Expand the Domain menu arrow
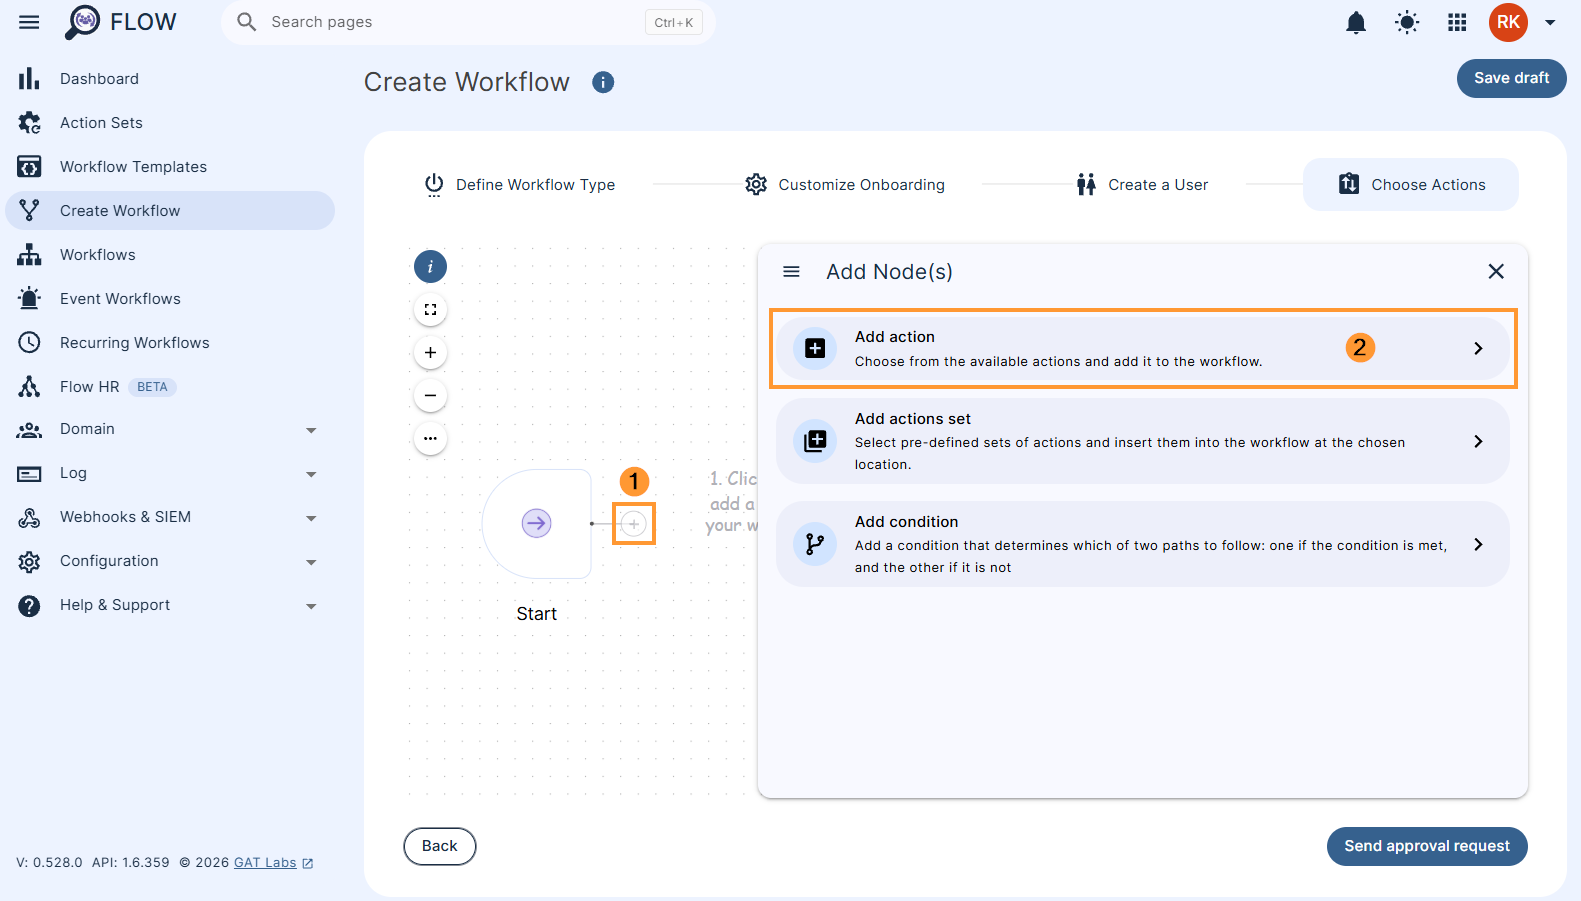The height and width of the screenshot is (901, 1581). (x=311, y=430)
